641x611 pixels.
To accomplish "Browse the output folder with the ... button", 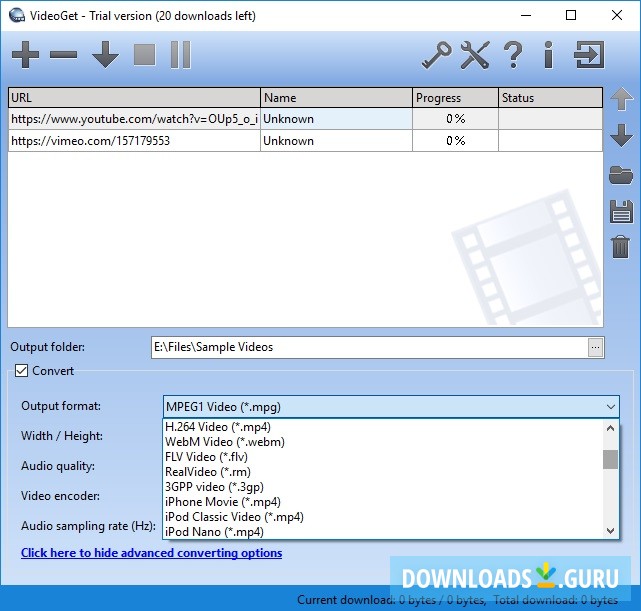I will (595, 348).
